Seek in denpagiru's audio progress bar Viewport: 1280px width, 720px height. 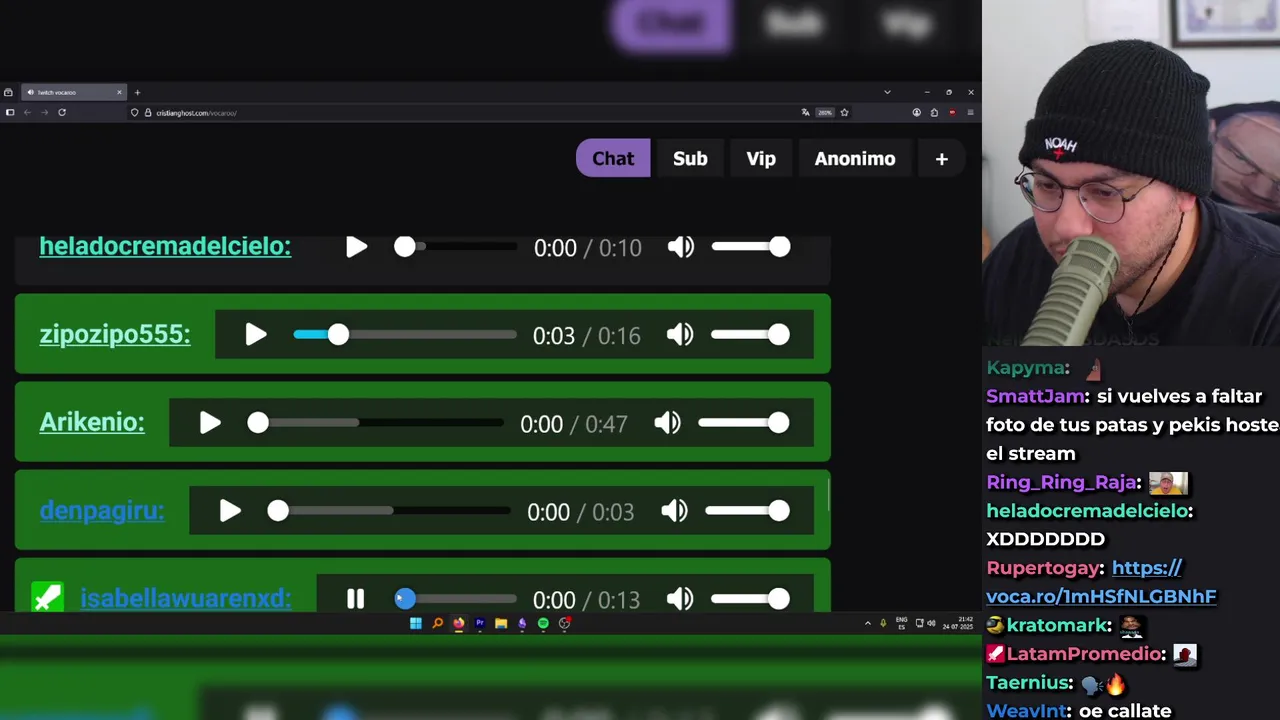pos(389,511)
